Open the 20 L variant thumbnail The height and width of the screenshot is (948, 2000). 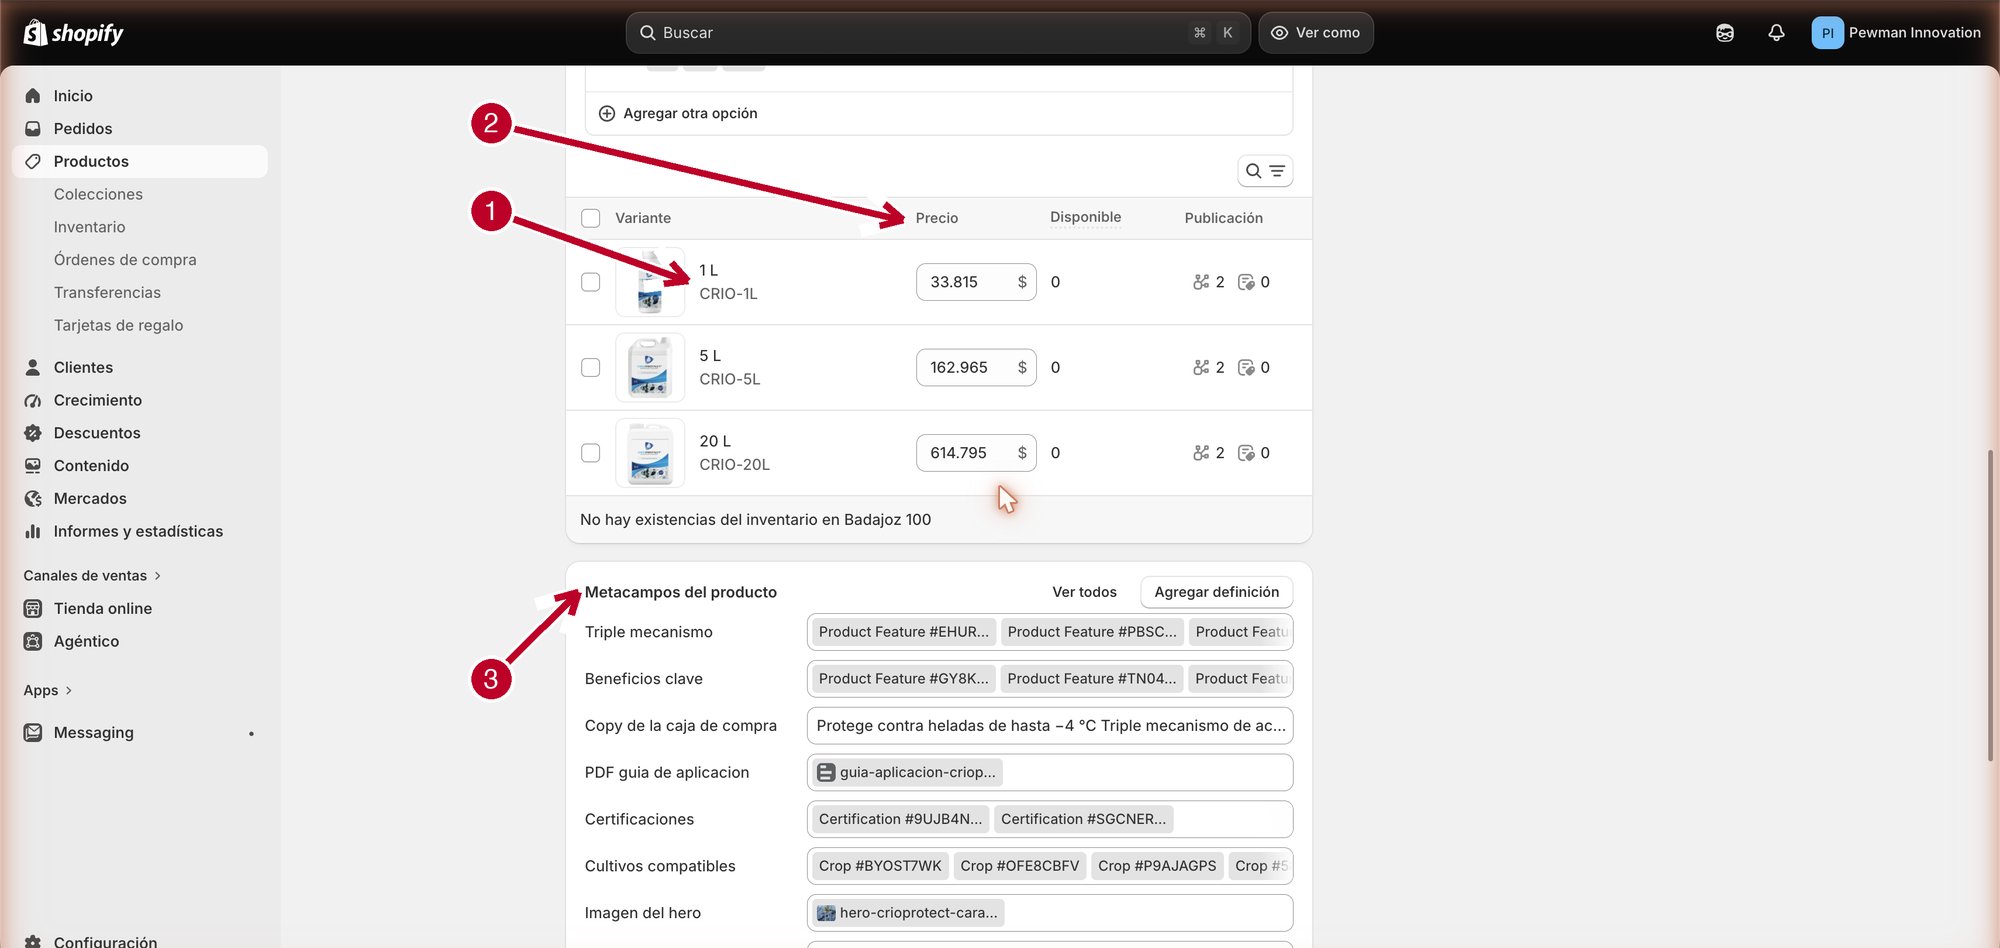(x=650, y=453)
